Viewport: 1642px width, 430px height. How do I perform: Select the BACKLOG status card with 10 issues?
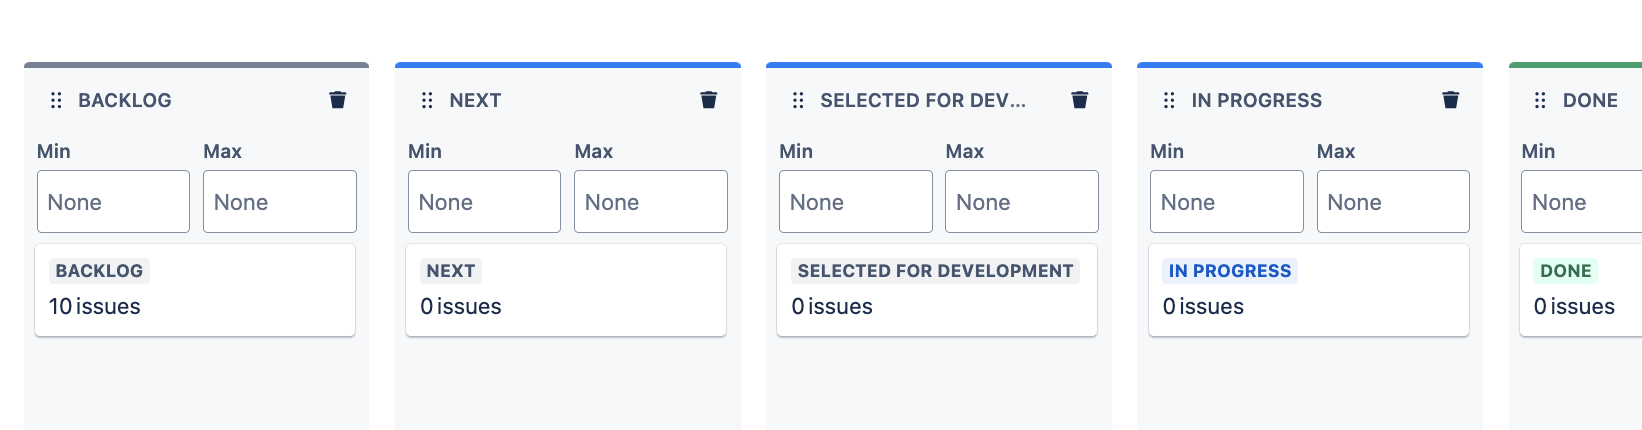[195, 290]
